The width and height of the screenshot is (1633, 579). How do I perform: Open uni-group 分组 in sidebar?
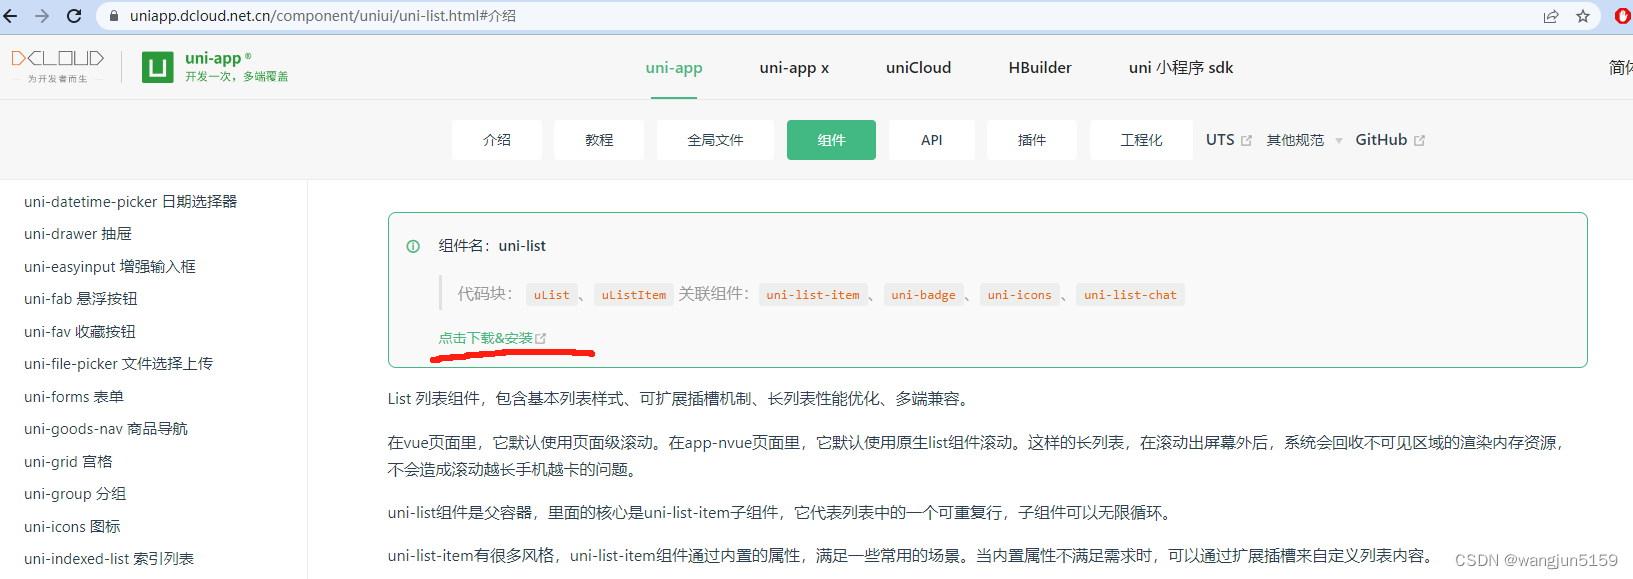[x=75, y=494]
